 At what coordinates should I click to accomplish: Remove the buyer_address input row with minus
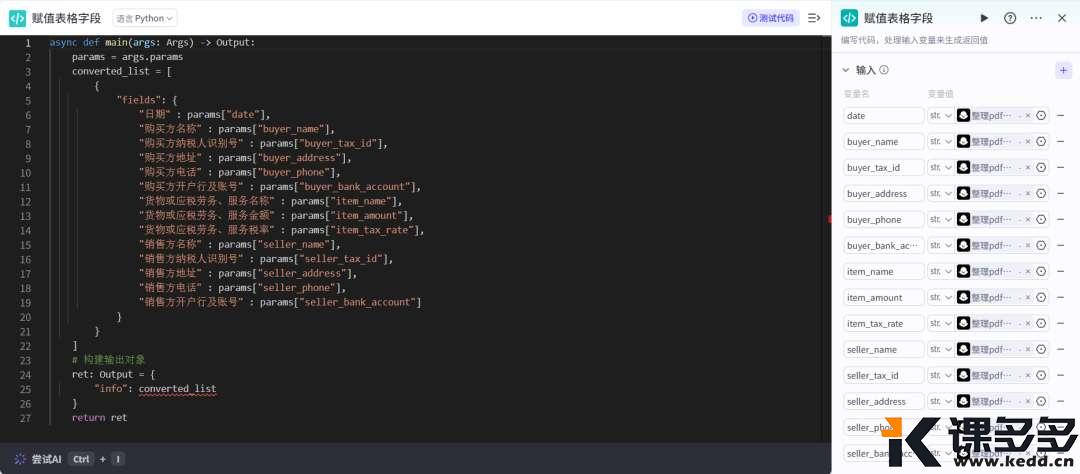pos(1061,194)
